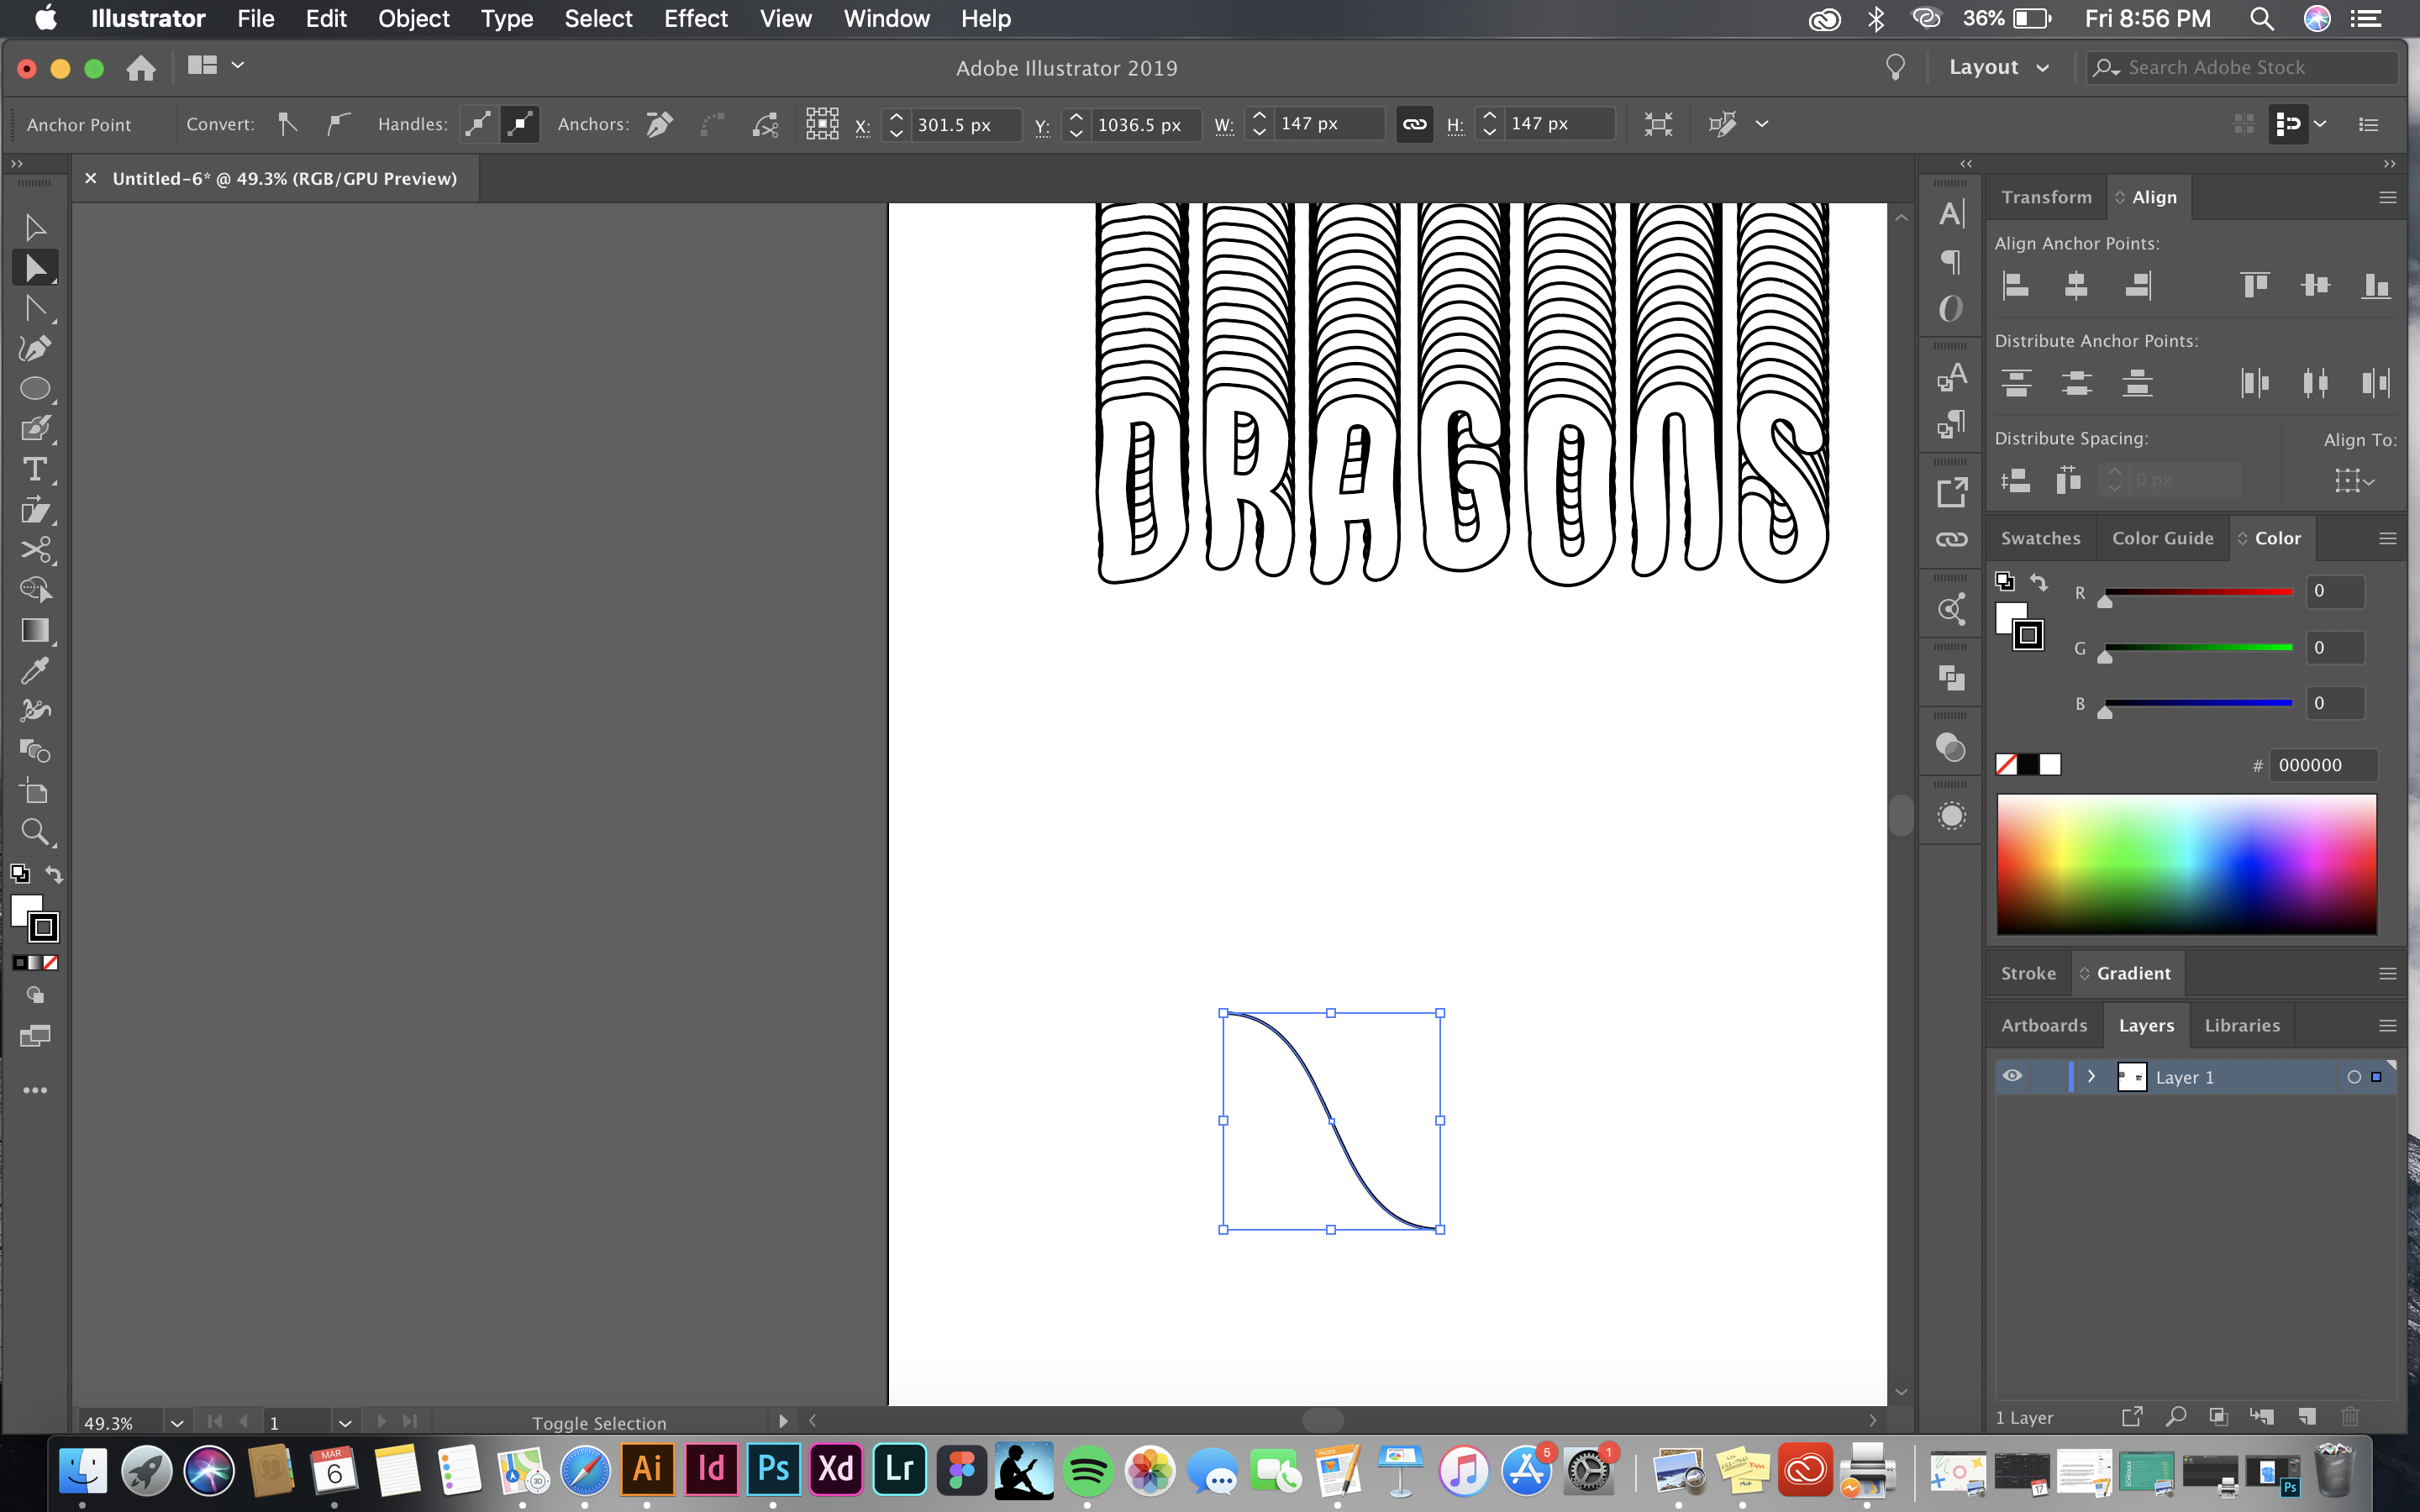Click Create New Layer icon
The width and height of the screenshot is (2420, 1512).
point(2306,1416)
